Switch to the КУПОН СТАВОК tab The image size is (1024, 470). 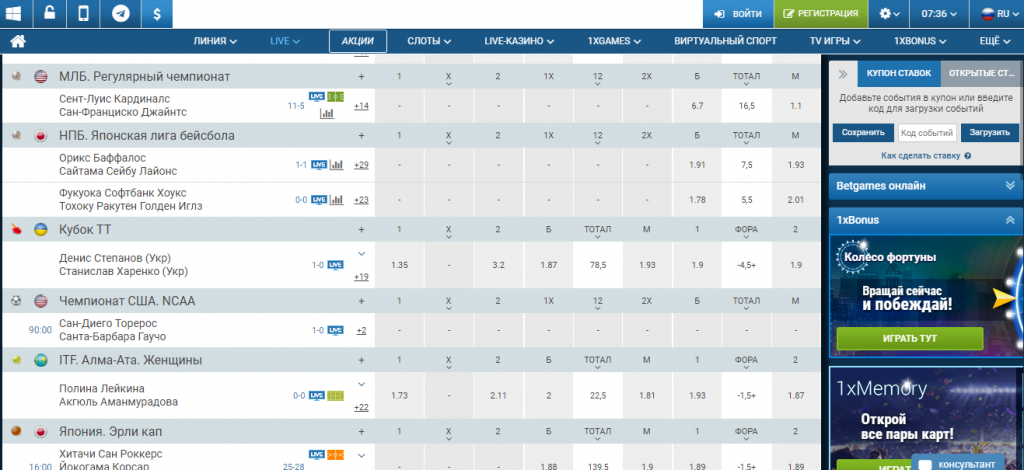pyautogui.click(x=899, y=74)
